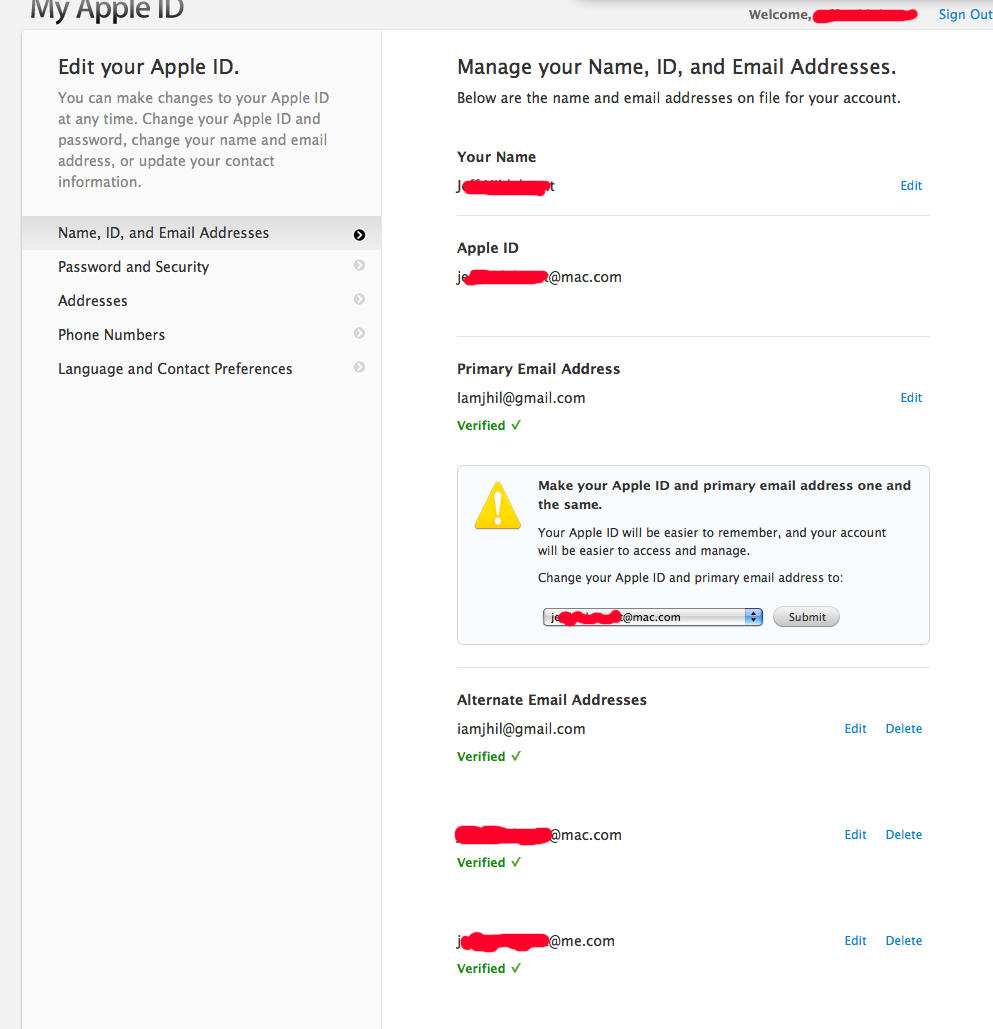Click the yellow warning triangle icon
Screen dimensions: 993x1029
(x=497, y=506)
